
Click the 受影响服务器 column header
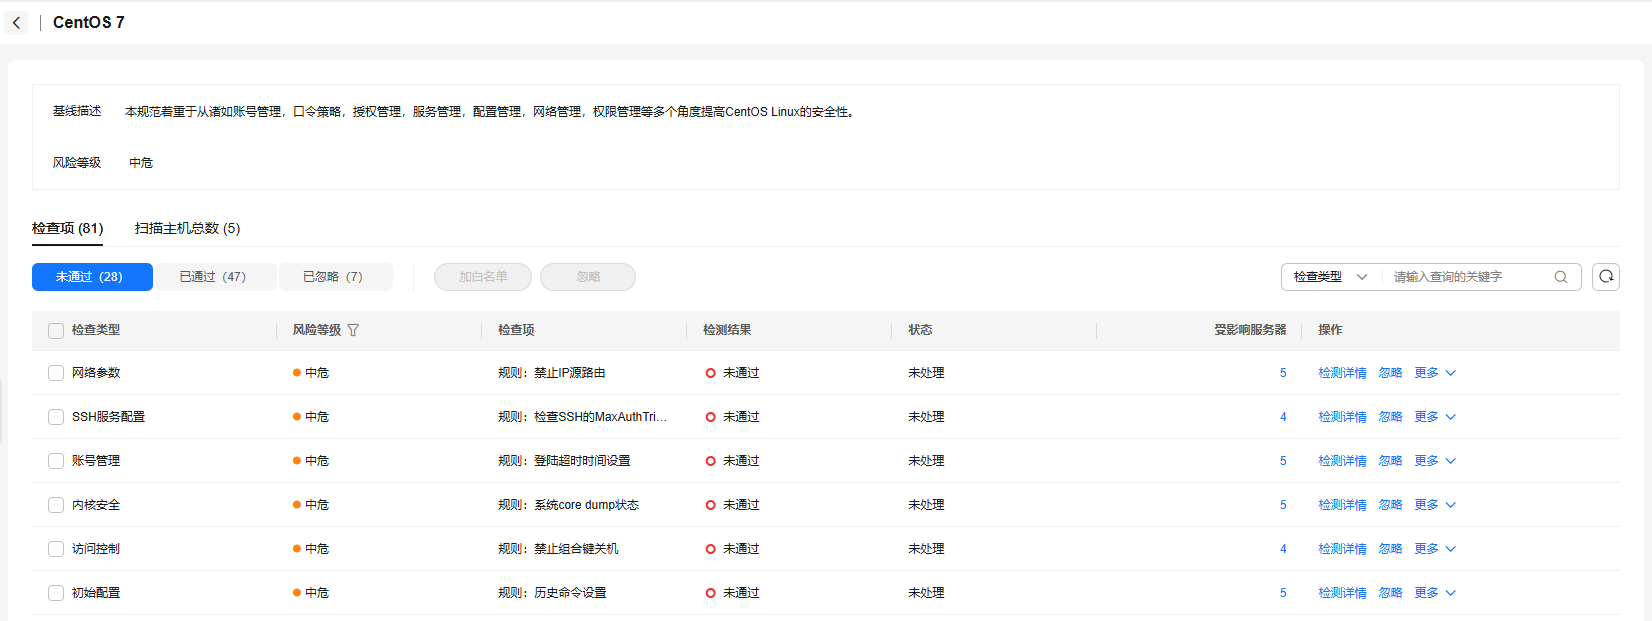point(1250,330)
